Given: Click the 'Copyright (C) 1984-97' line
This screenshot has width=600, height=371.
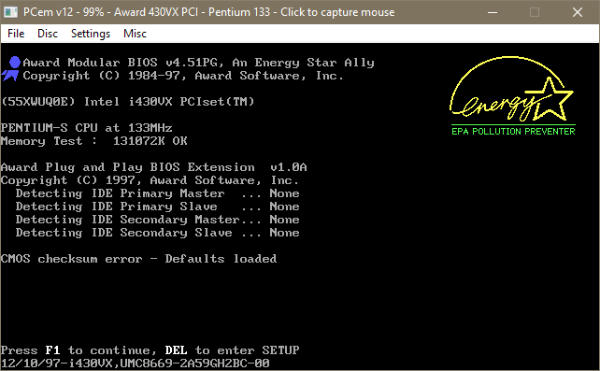Looking at the screenshot, I should tap(183, 76).
